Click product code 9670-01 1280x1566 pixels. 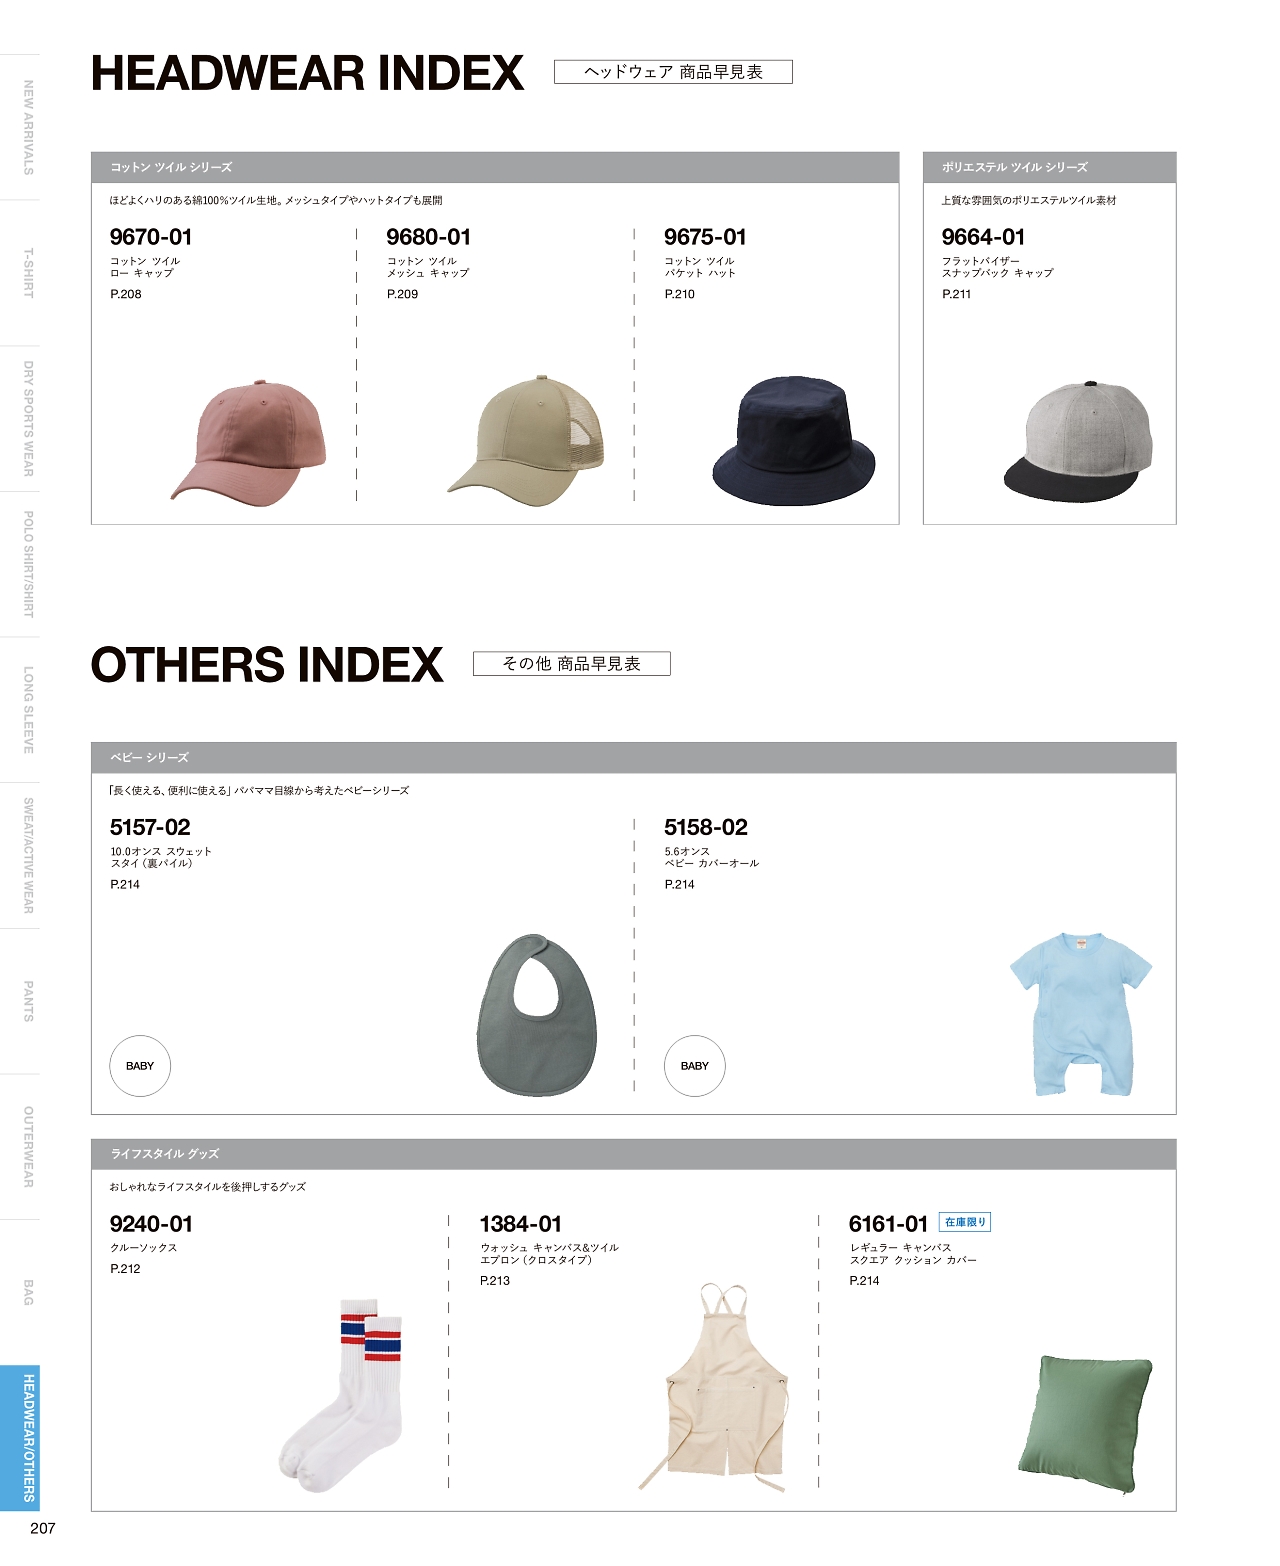coord(151,237)
